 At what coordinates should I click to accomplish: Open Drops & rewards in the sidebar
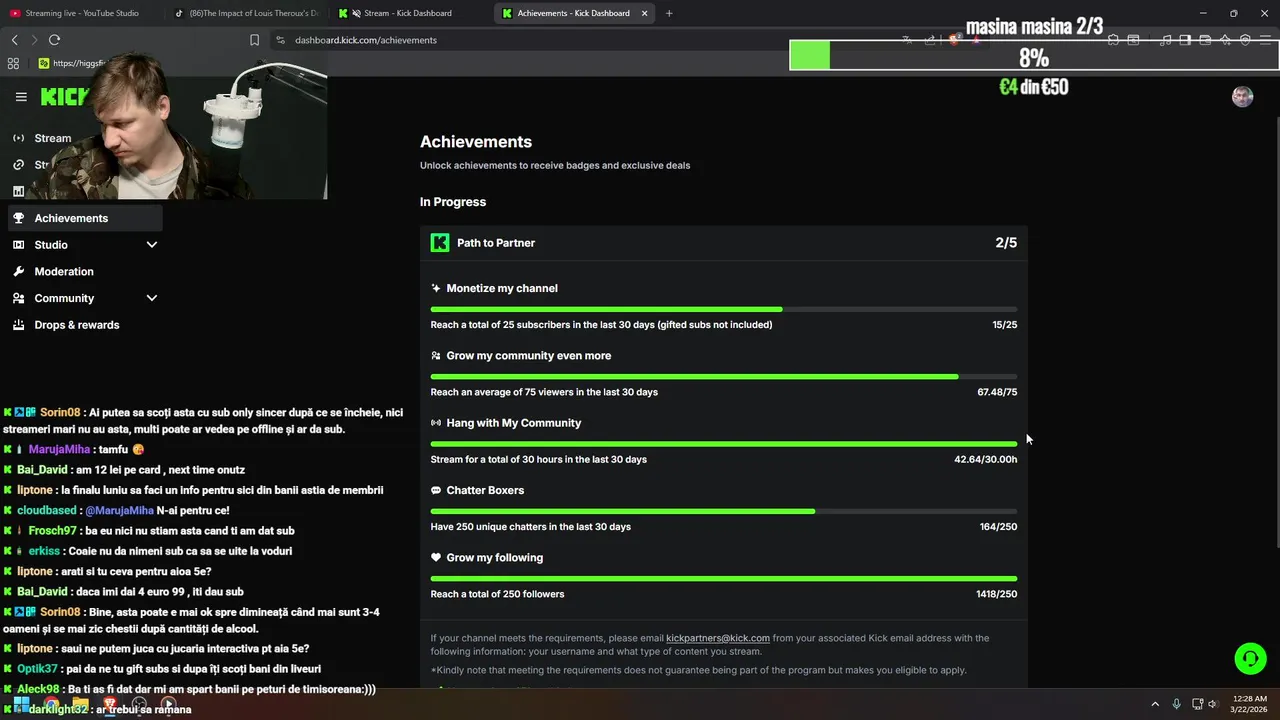pyautogui.click(x=84, y=325)
